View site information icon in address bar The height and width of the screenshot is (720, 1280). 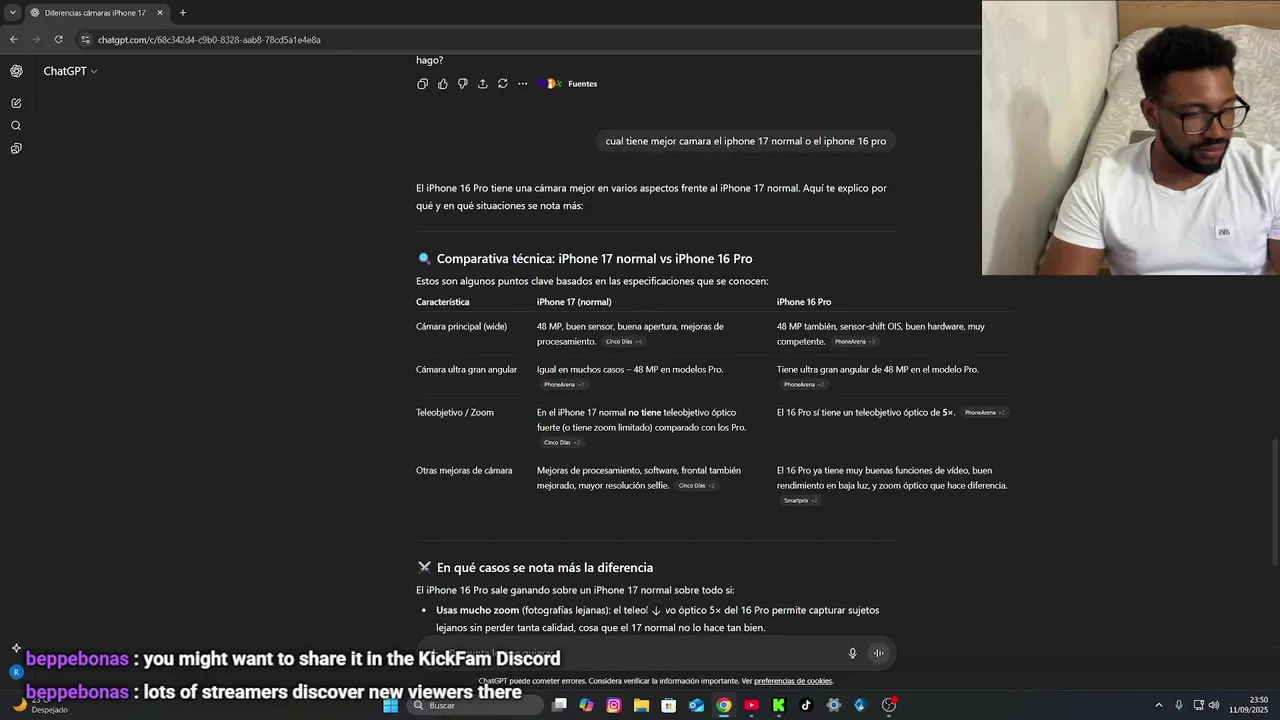coord(86,40)
